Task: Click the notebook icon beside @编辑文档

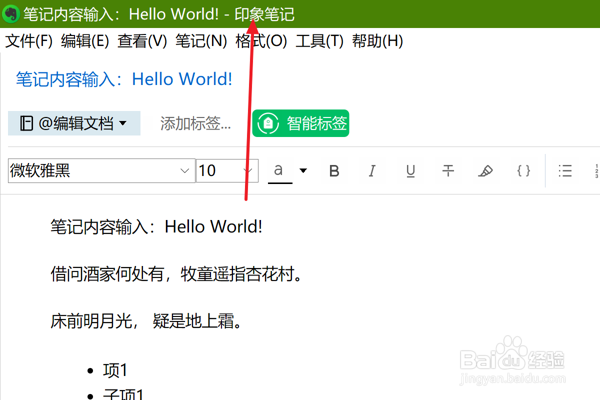Action: [26, 123]
